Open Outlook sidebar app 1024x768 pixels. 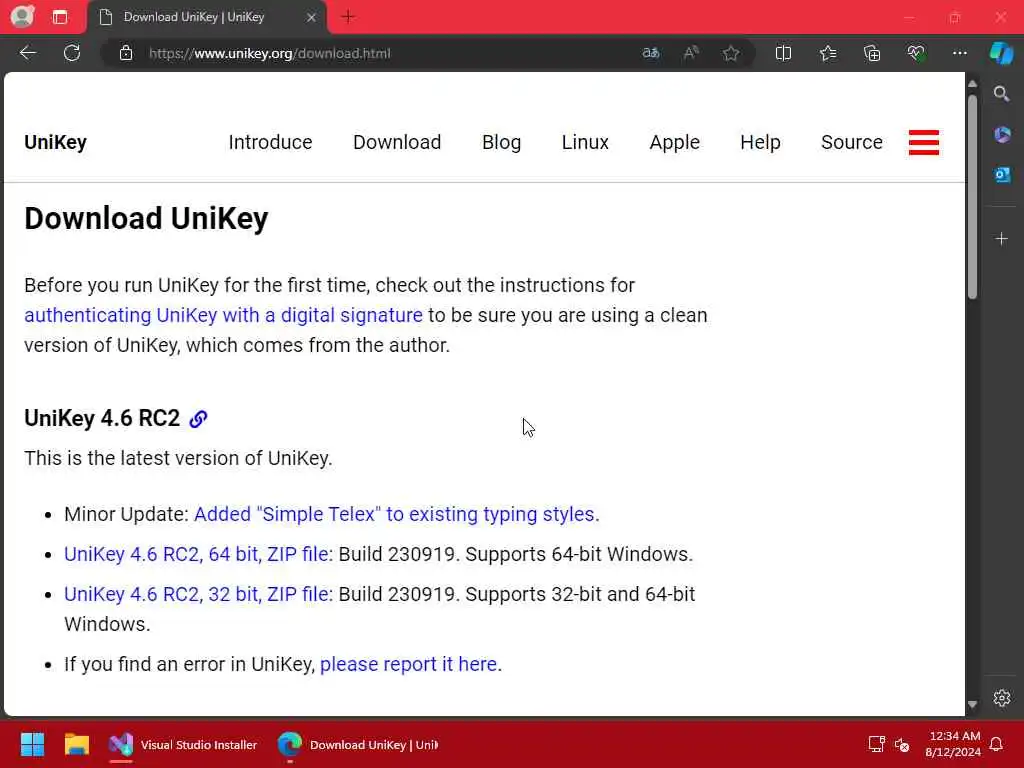point(1002,175)
